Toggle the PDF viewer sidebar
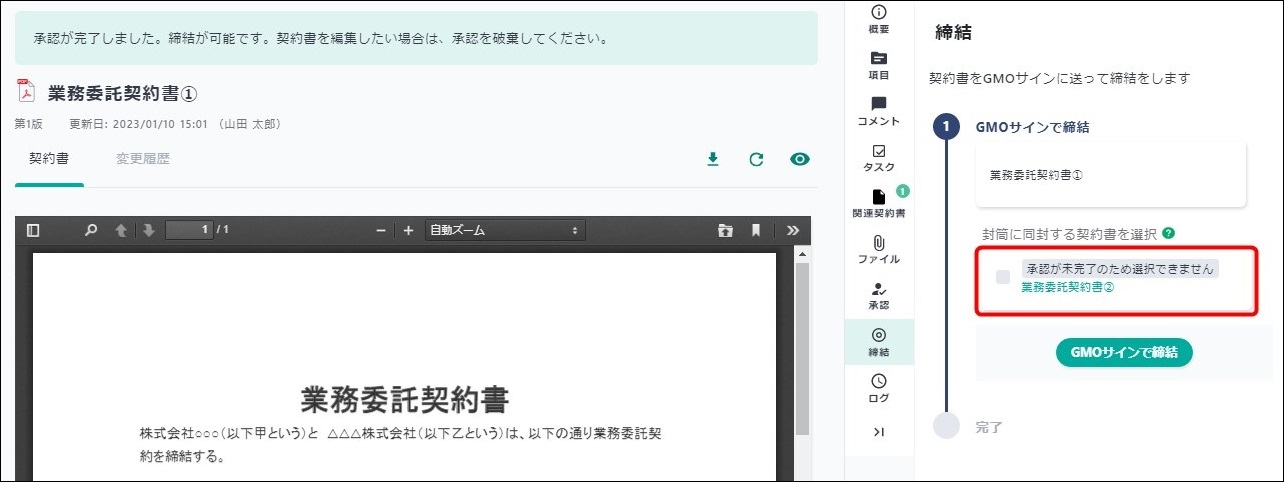The height and width of the screenshot is (482, 1284). point(33,230)
